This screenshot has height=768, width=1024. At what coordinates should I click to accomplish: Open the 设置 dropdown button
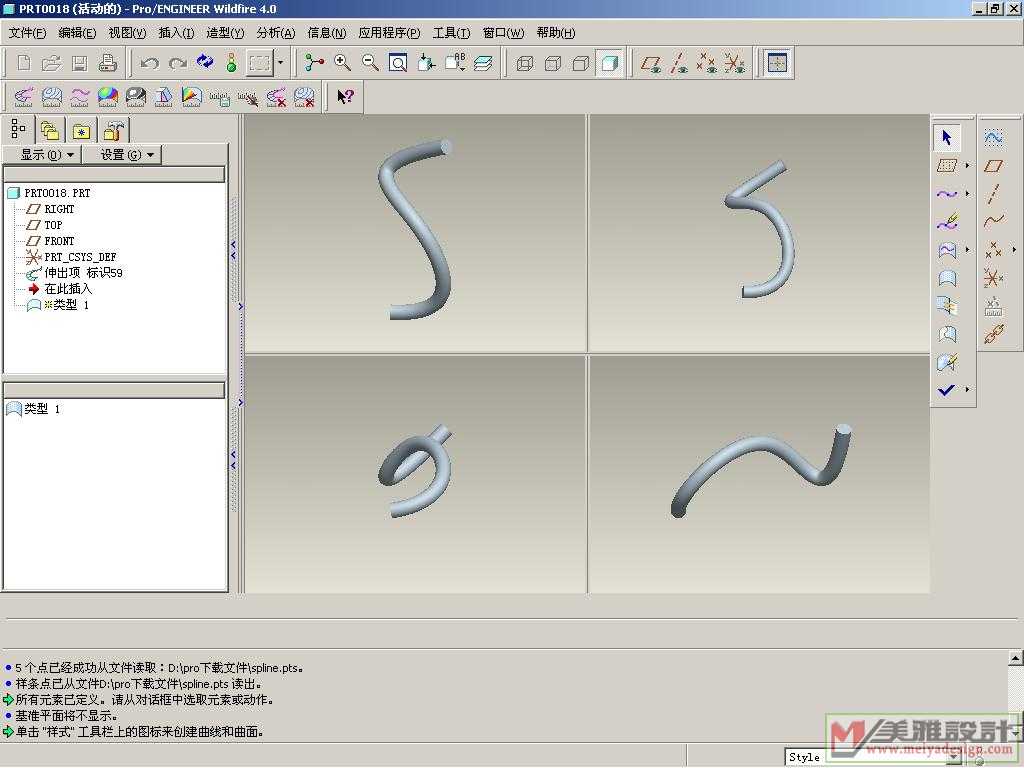point(121,155)
